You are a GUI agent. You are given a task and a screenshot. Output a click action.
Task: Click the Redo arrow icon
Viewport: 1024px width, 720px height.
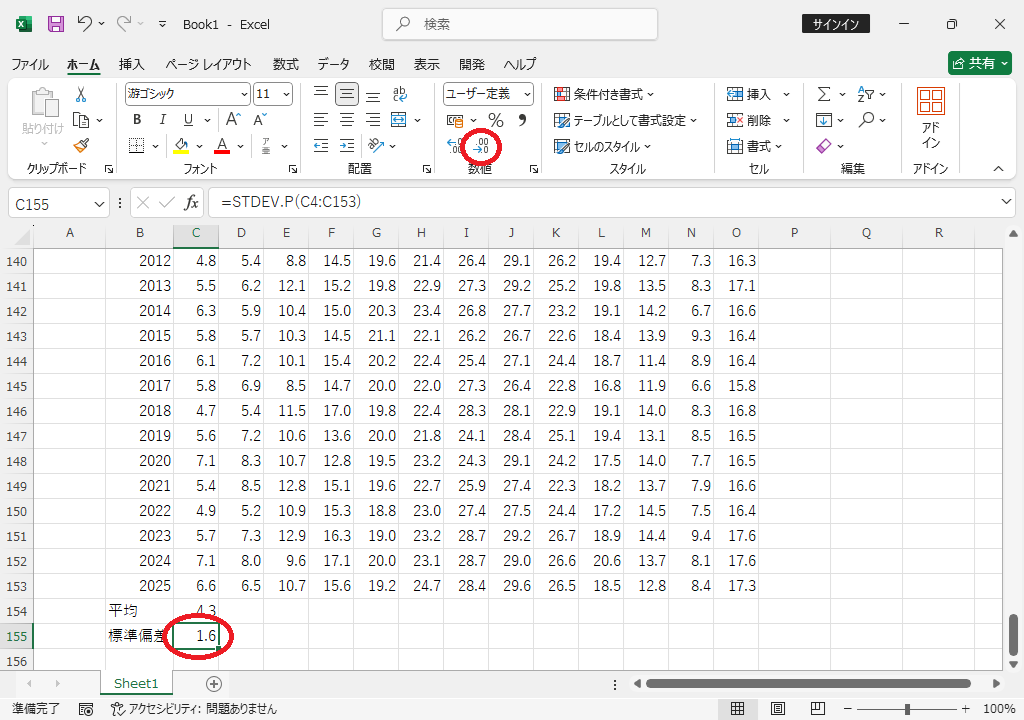coord(123,24)
